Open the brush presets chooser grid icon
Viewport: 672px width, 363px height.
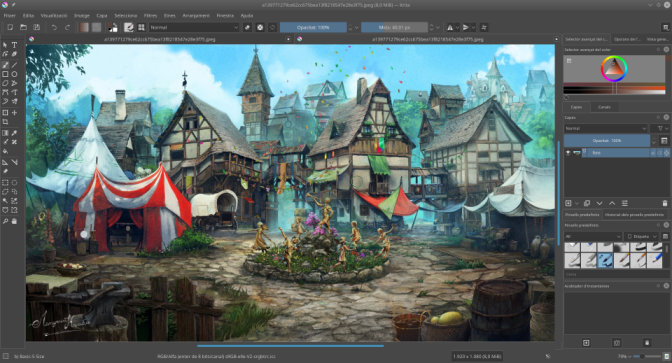[x=141, y=27]
